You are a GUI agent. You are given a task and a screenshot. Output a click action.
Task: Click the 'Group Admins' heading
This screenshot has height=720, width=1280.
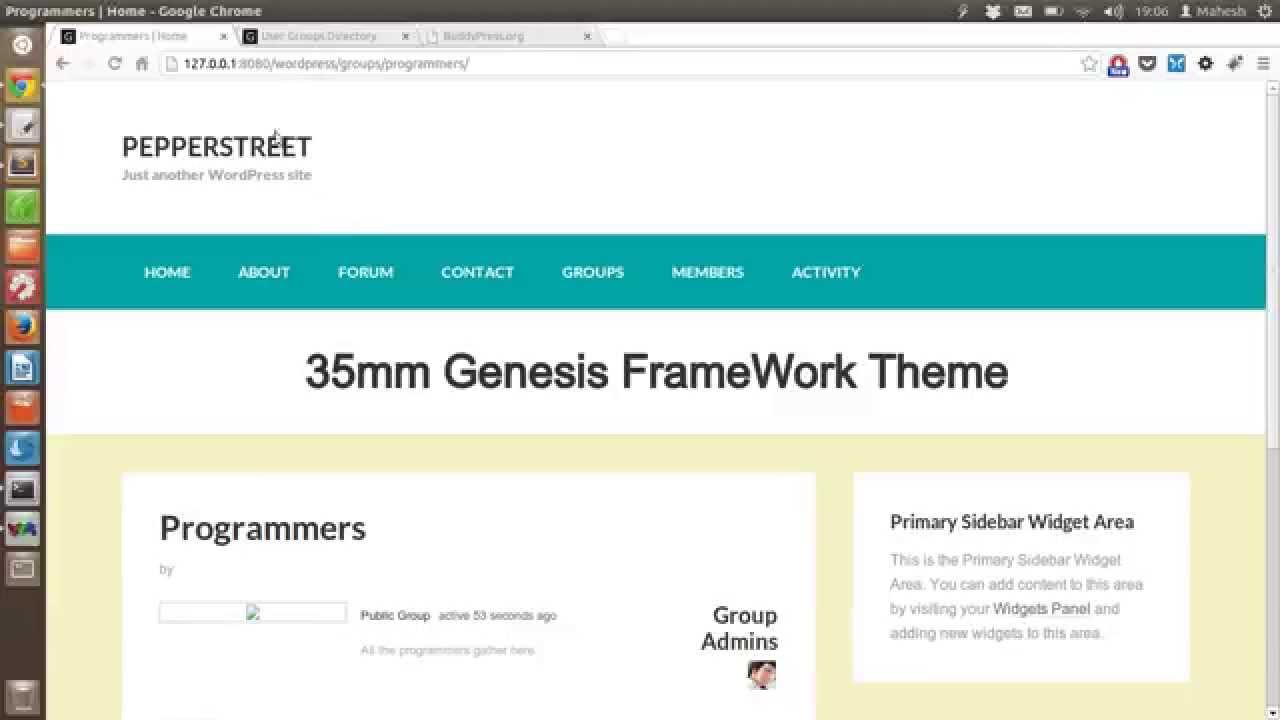coord(739,628)
